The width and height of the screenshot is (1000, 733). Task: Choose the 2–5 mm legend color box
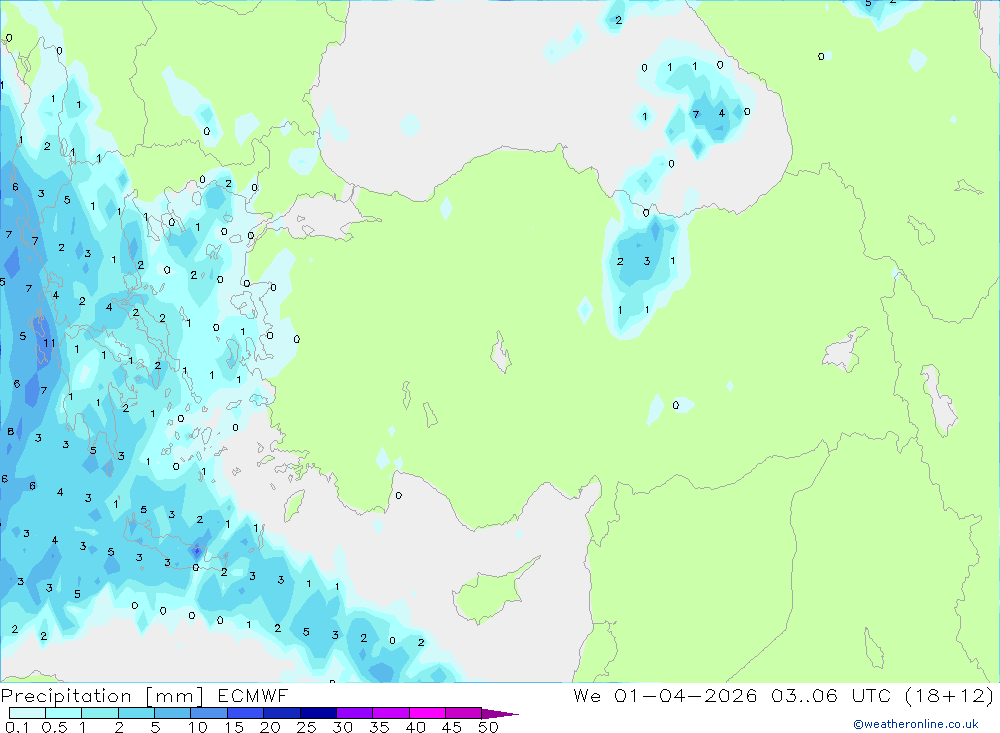coord(136,713)
